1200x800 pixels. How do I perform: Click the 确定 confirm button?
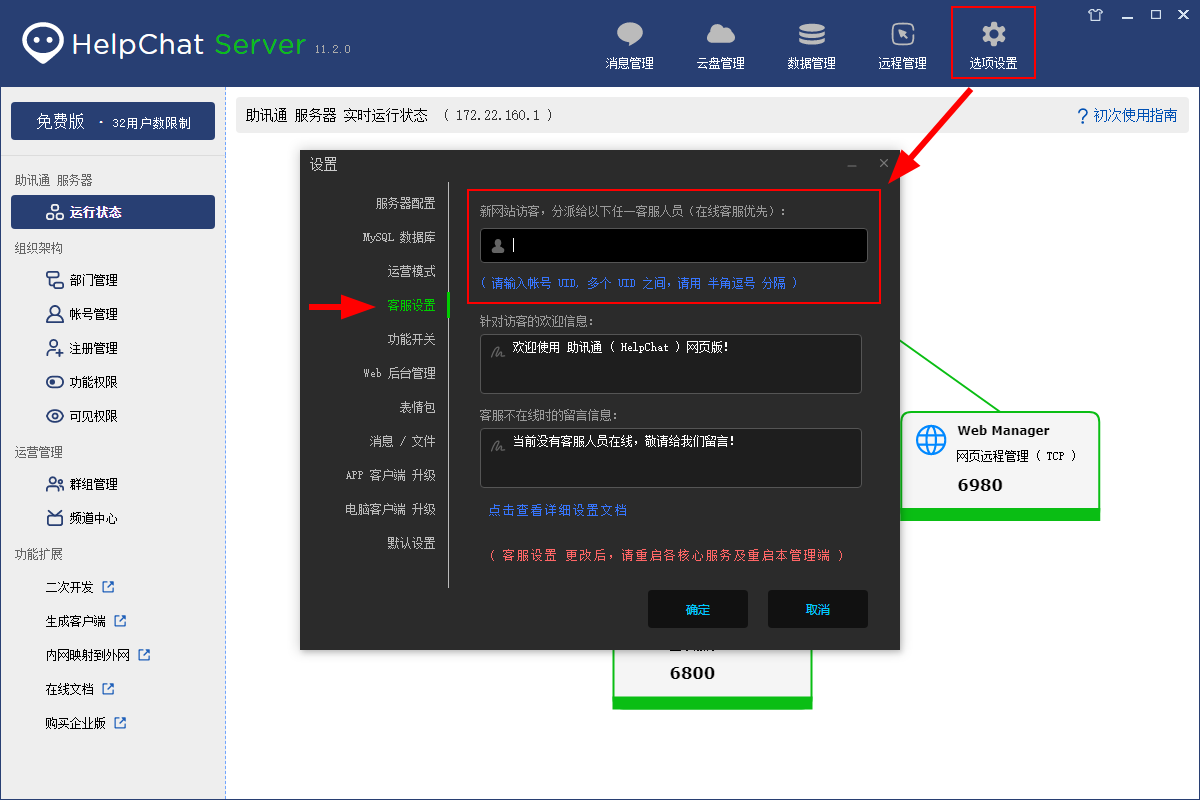tap(698, 609)
